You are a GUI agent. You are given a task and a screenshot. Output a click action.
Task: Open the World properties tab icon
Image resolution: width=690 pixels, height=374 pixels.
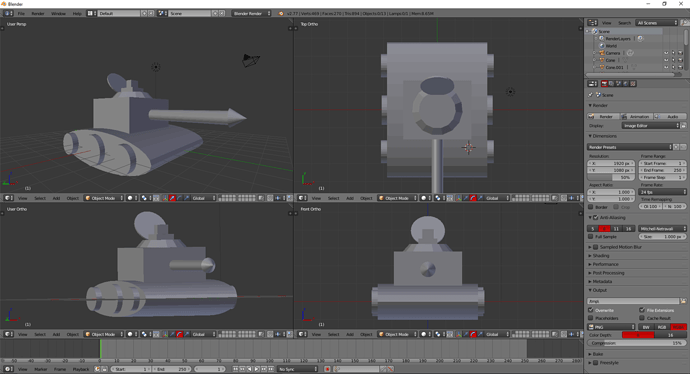tap(625, 84)
